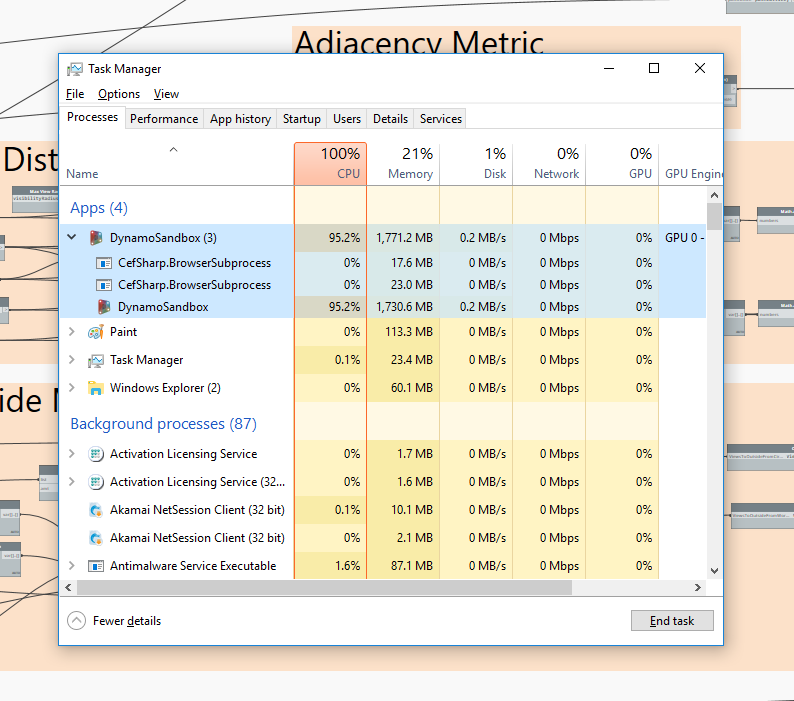Click the Task Manager row icon in Apps

click(96, 360)
